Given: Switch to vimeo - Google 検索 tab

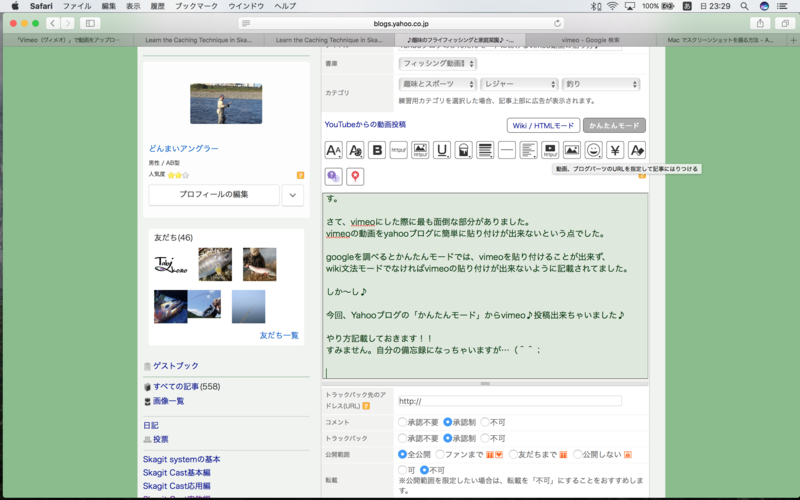Looking at the screenshot, I should coord(591,40).
